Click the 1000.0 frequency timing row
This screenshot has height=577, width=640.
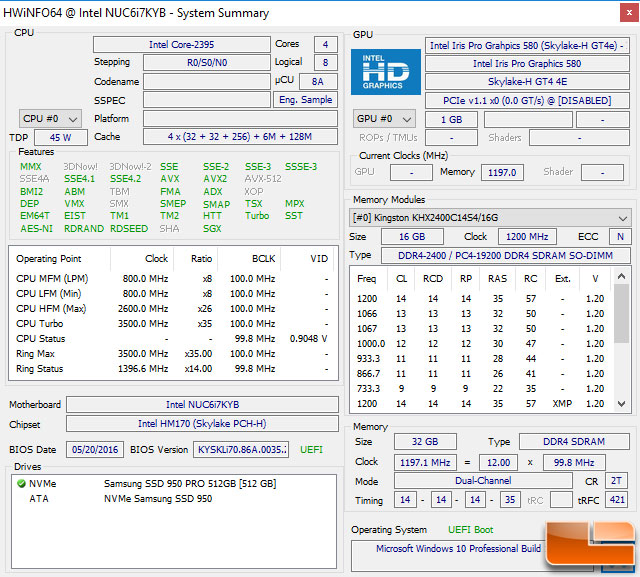(480, 344)
